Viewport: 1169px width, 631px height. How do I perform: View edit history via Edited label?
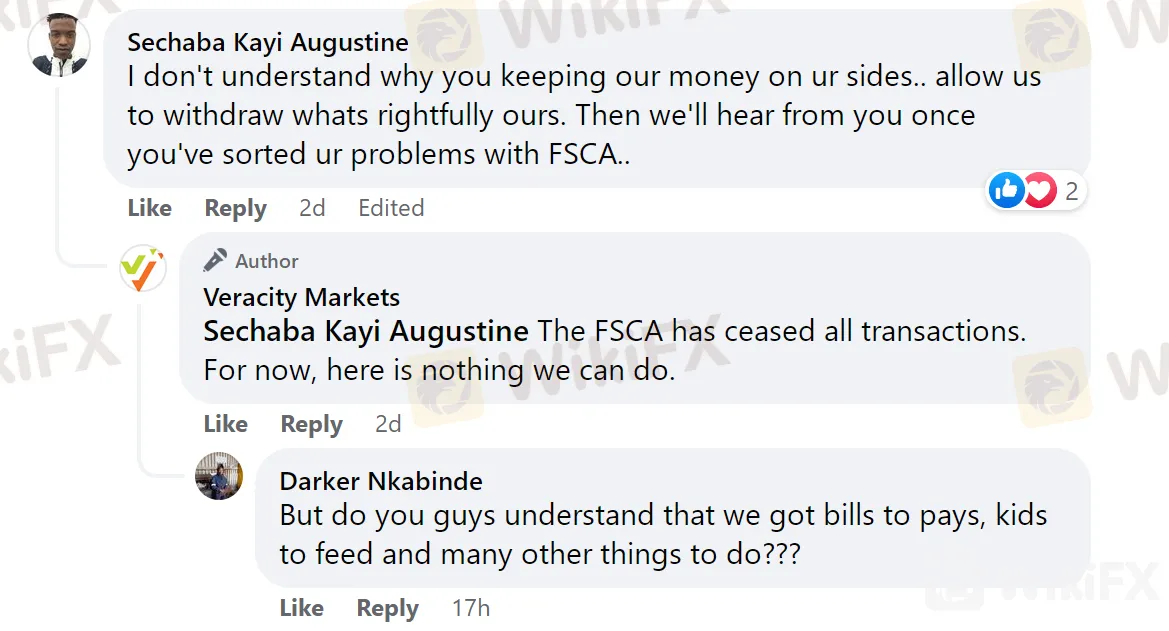[391, 208]
